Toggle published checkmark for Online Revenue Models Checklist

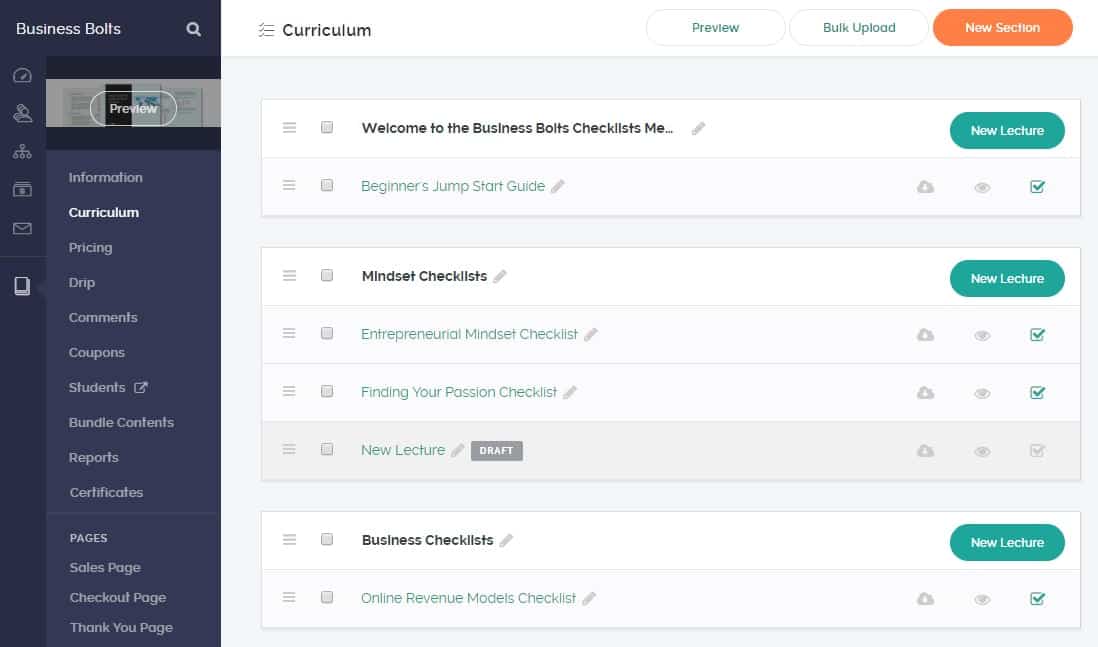point(1037,599)
